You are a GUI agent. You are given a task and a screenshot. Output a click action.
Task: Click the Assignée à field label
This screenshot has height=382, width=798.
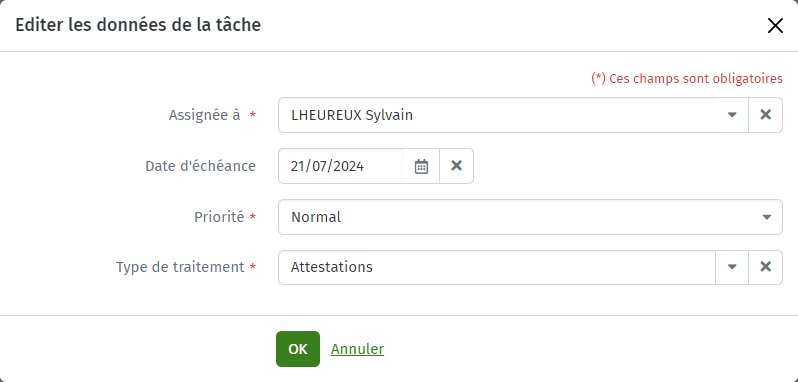coord(204,115)
